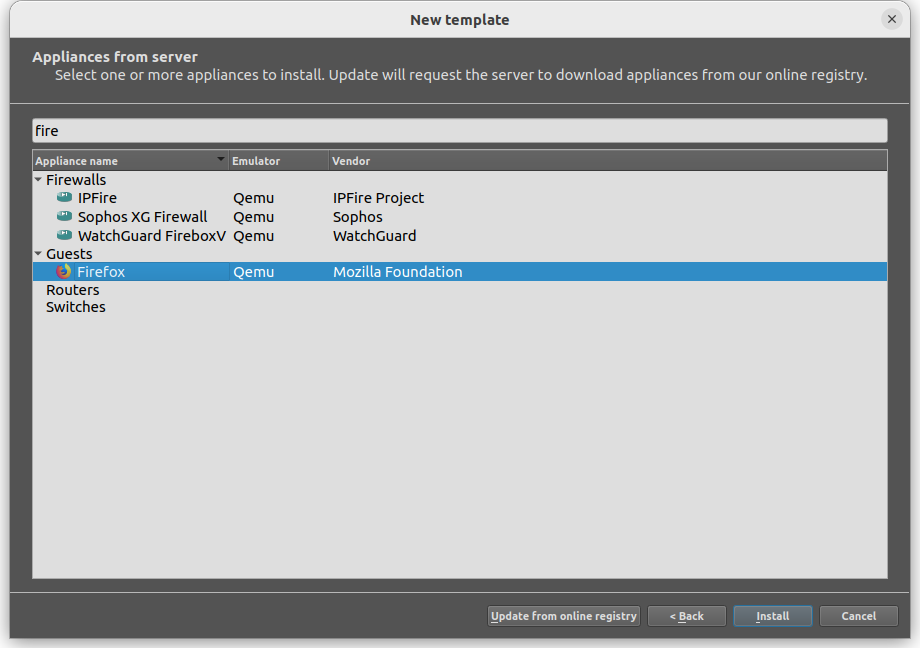Click the Firefox logo icon
Image resolution: width=920 pixels, height=648 pixels.
[x=63, y=271]
